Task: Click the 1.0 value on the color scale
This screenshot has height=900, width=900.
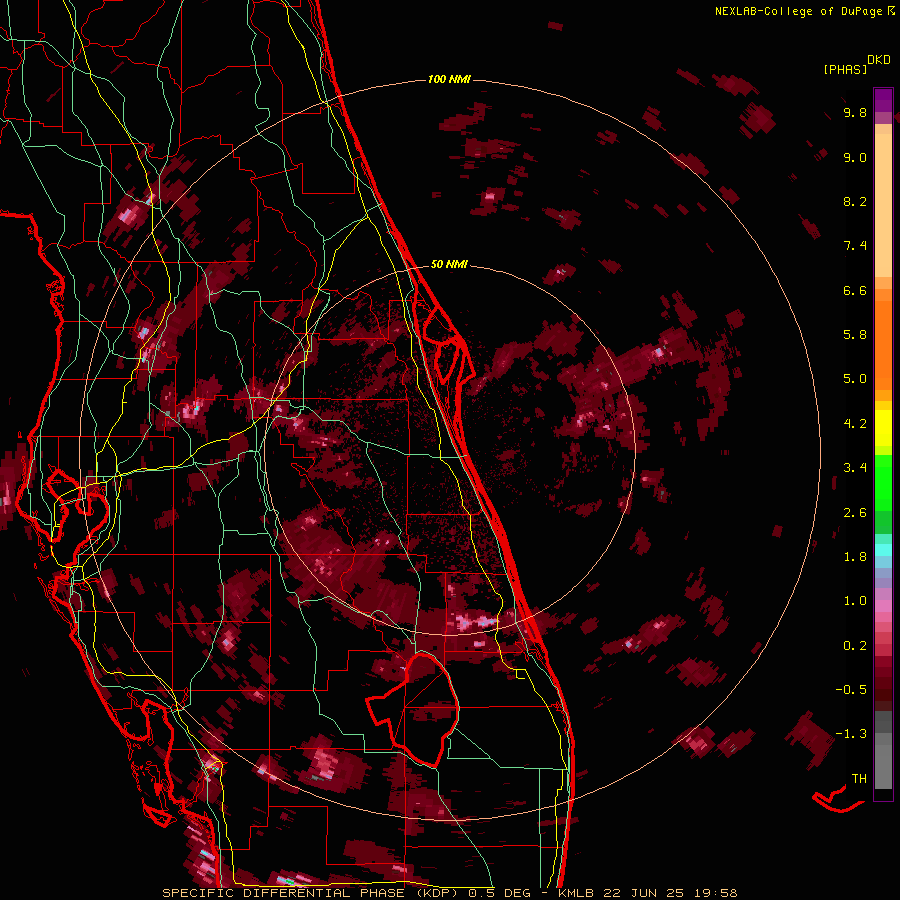Action: pyautogui.click(x=855, y=601)
